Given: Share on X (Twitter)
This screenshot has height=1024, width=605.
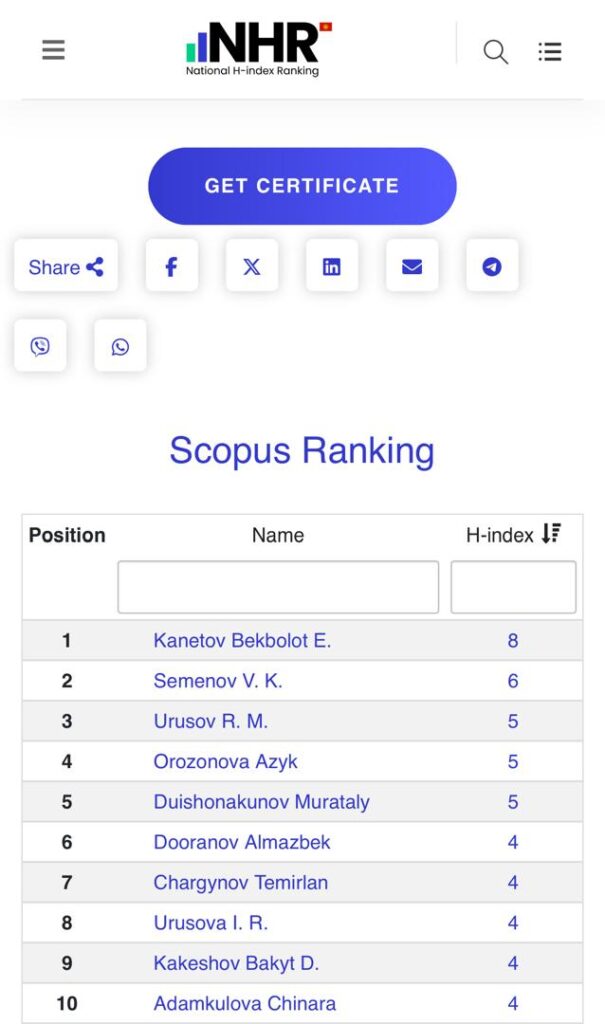Looking at the screenshot, I should pyautogui.click(x=251, y=267).
